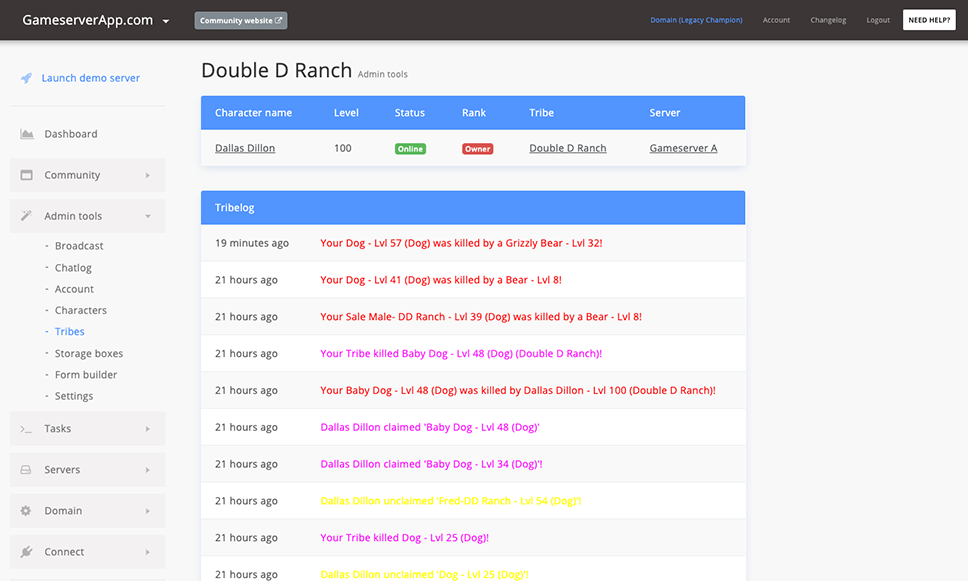Open Chatlog in the sidebar

pyautogui.click(x=73, y=267)
